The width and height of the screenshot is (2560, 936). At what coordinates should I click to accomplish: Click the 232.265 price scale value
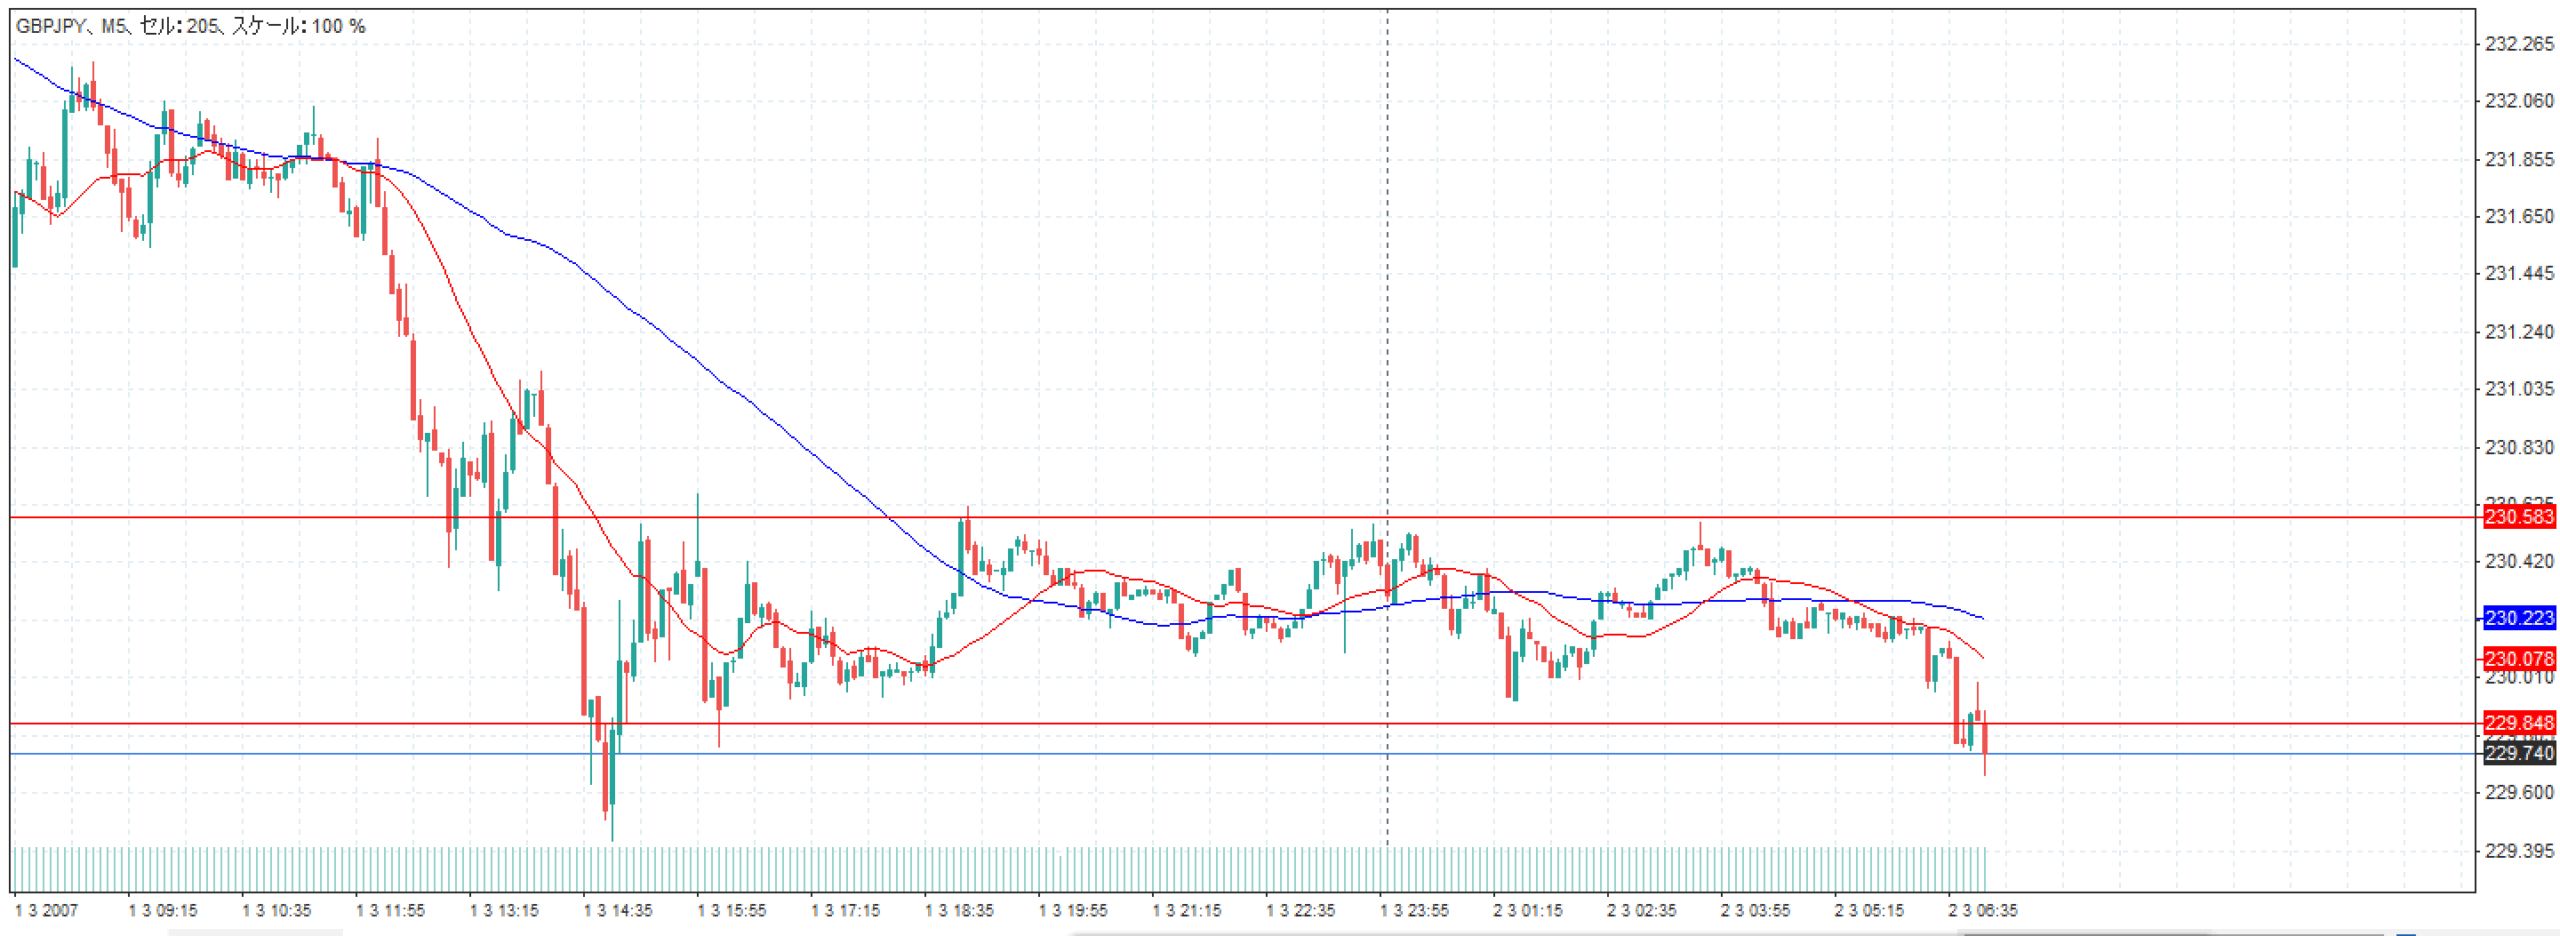[2518, 44]
